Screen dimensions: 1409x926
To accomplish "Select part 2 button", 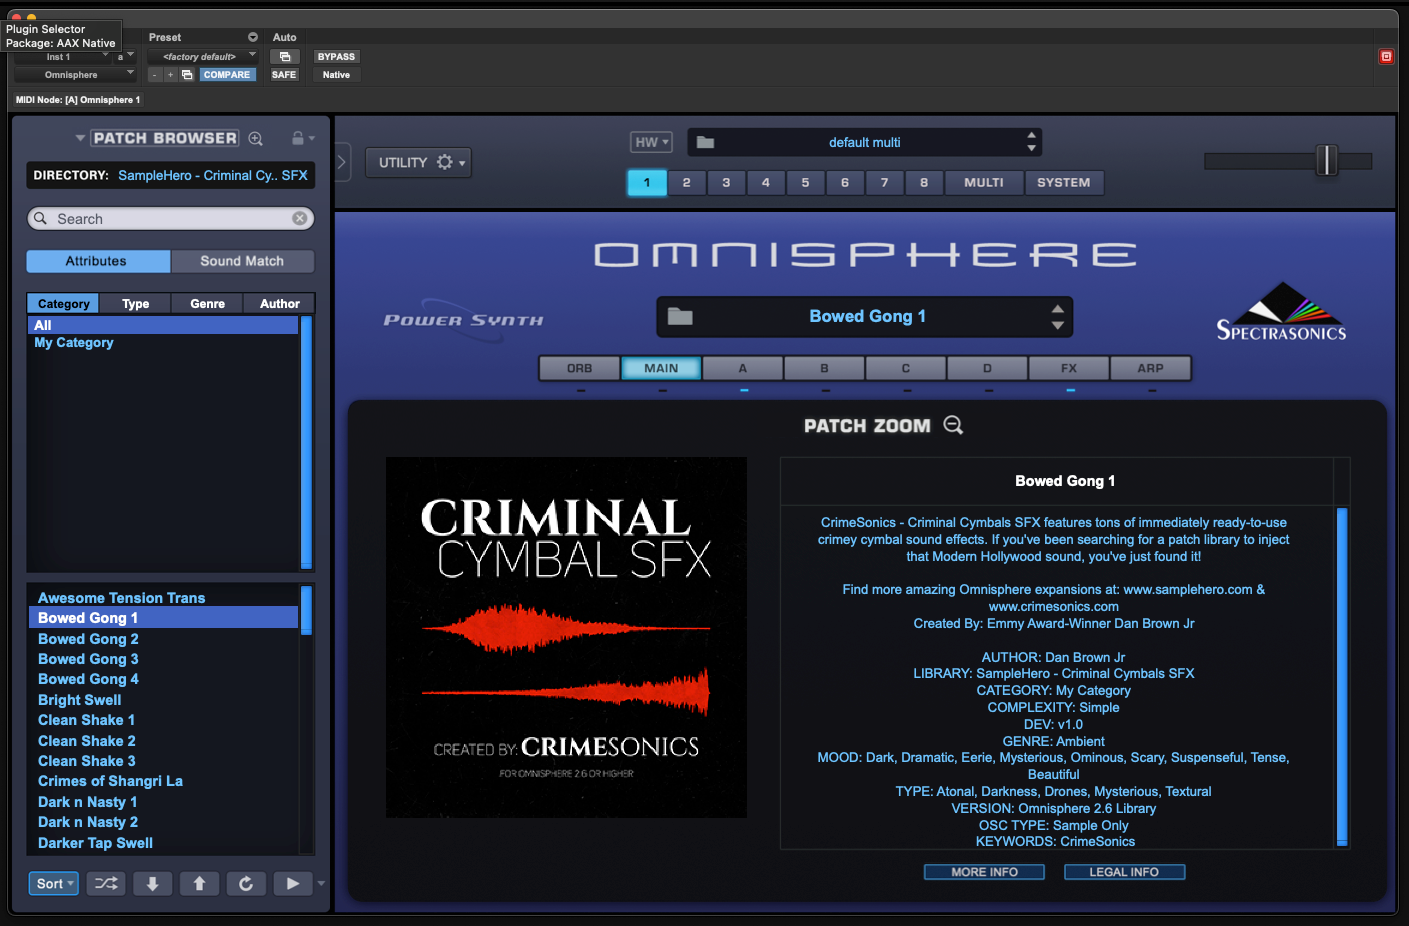I will (x=686, y=182).
